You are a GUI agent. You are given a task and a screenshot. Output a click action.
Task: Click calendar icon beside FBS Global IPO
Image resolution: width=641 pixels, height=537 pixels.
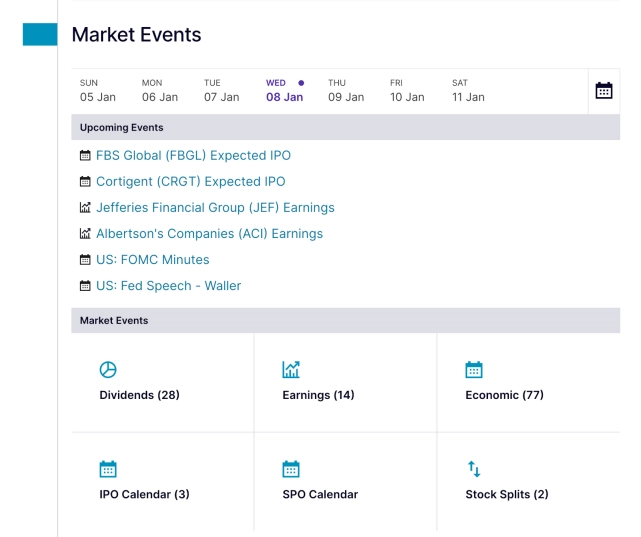(x=85, y=156)
